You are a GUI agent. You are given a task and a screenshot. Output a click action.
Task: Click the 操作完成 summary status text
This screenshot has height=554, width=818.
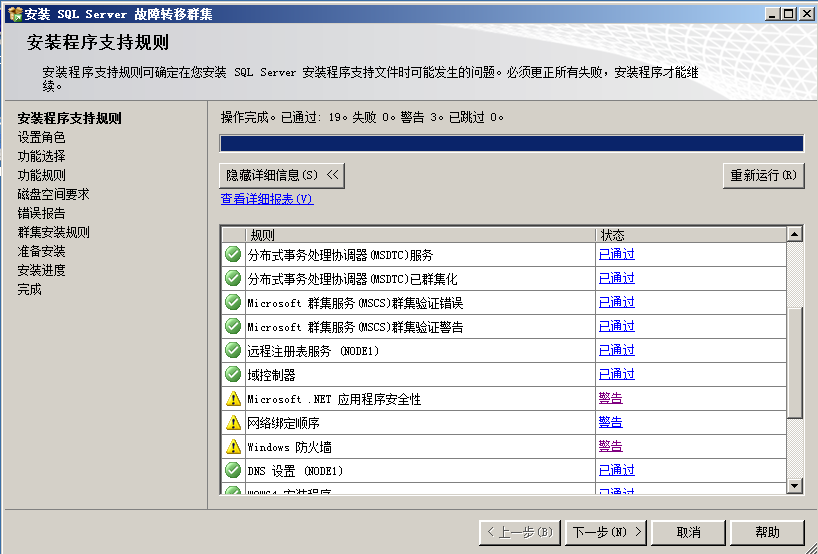pos(362,117)
